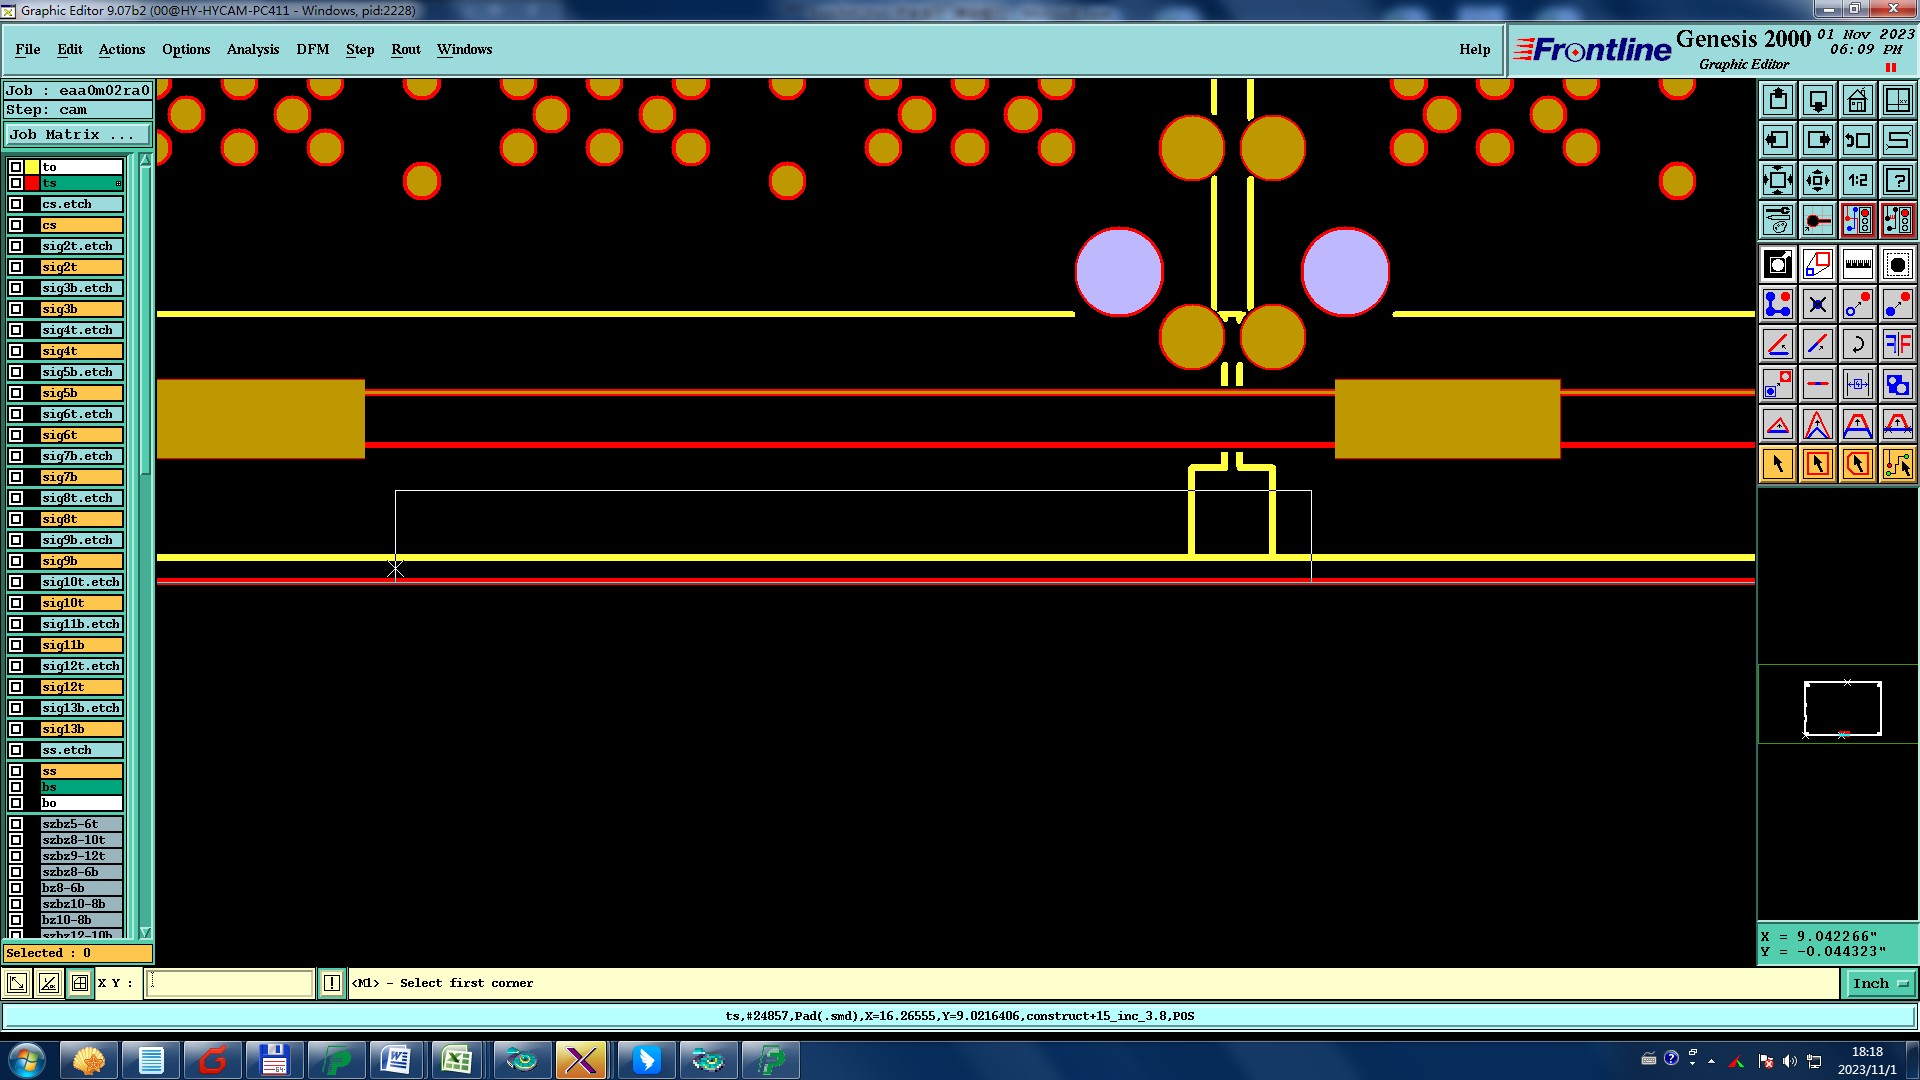
Task: Open the Analysis menu
Action: tap(252, 49)
